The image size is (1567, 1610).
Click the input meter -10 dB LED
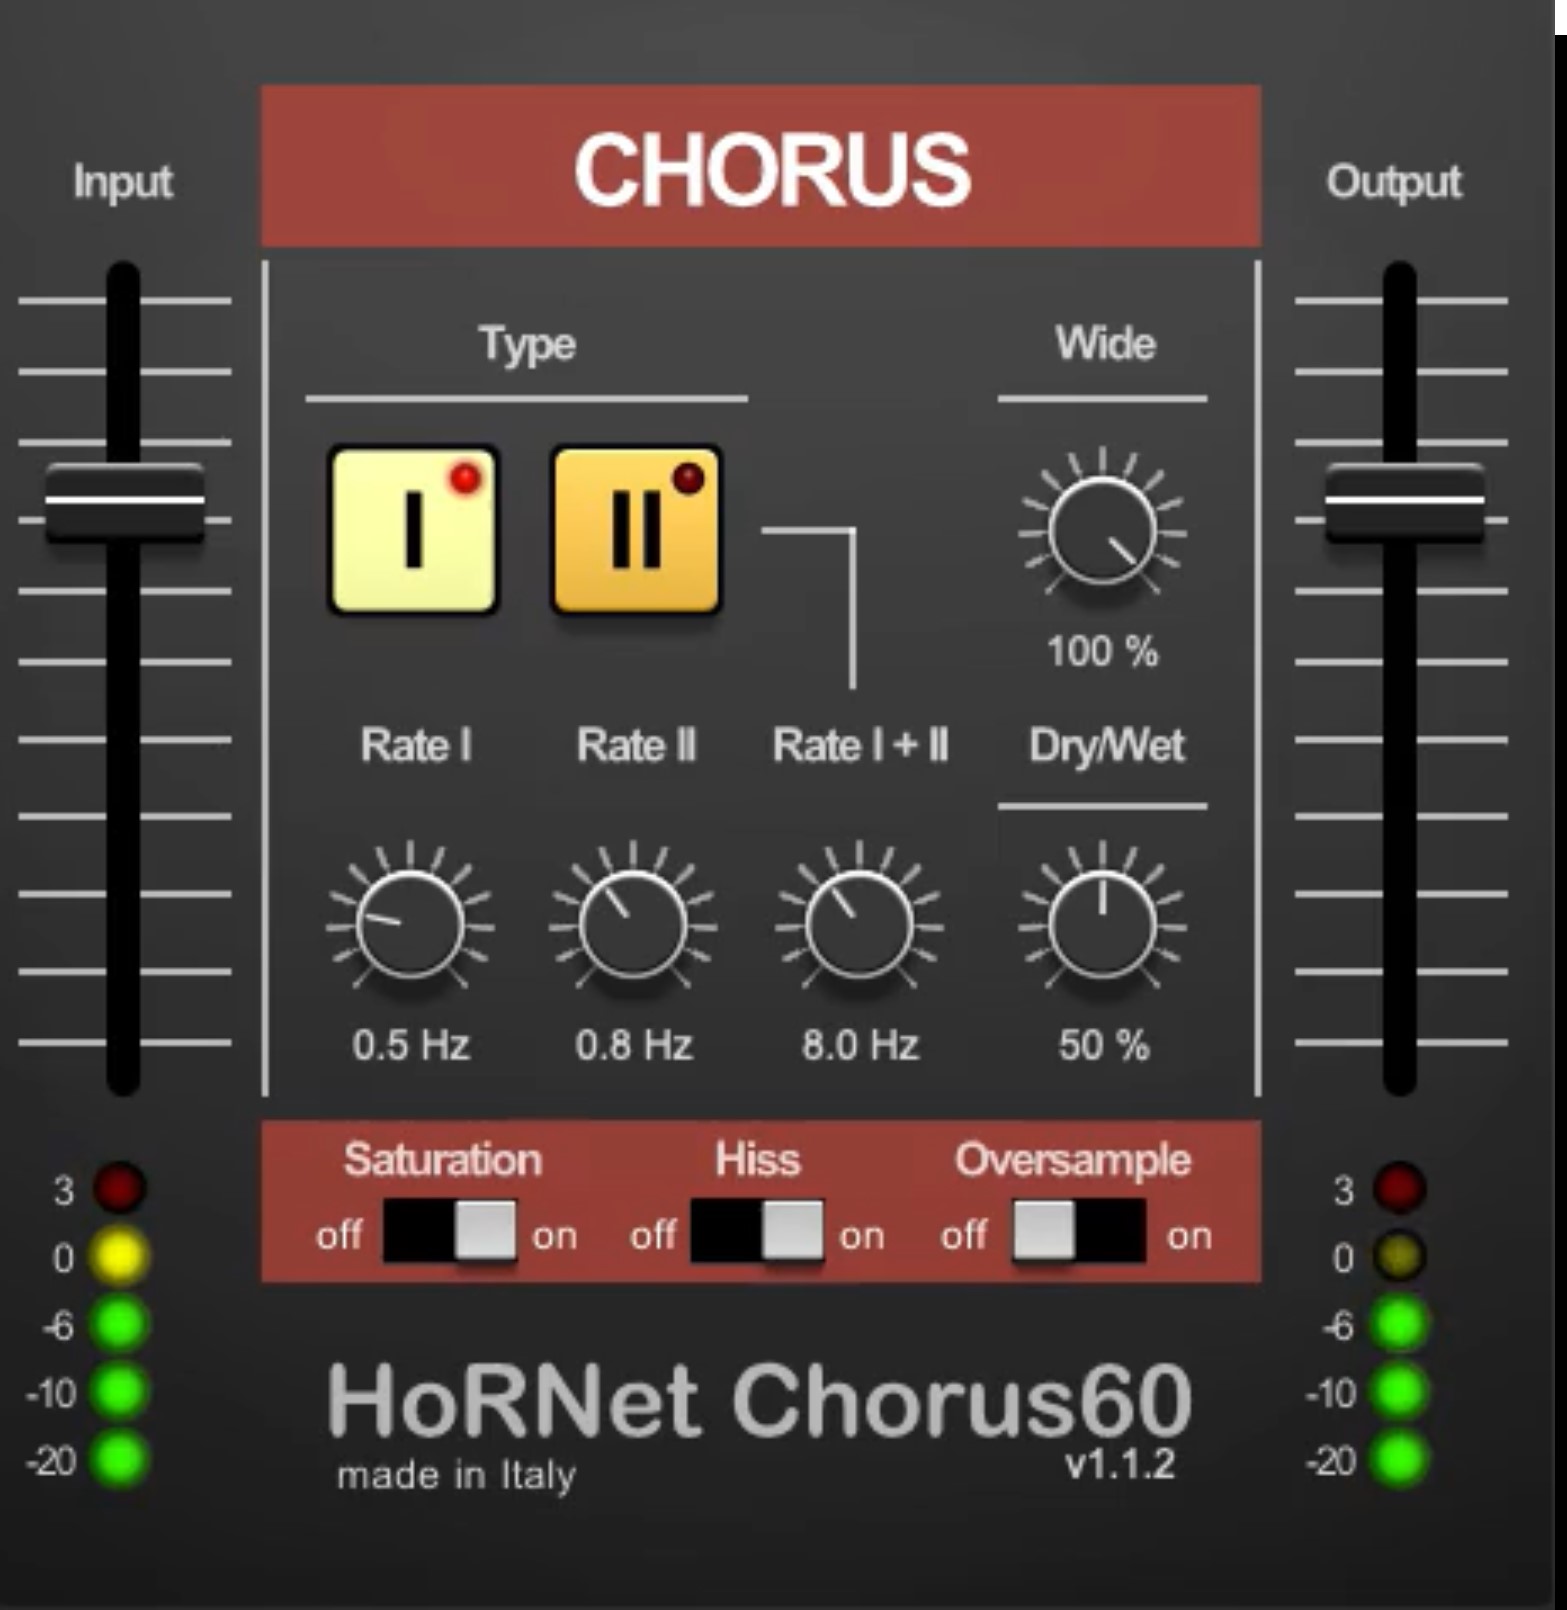click(120, 1391)
